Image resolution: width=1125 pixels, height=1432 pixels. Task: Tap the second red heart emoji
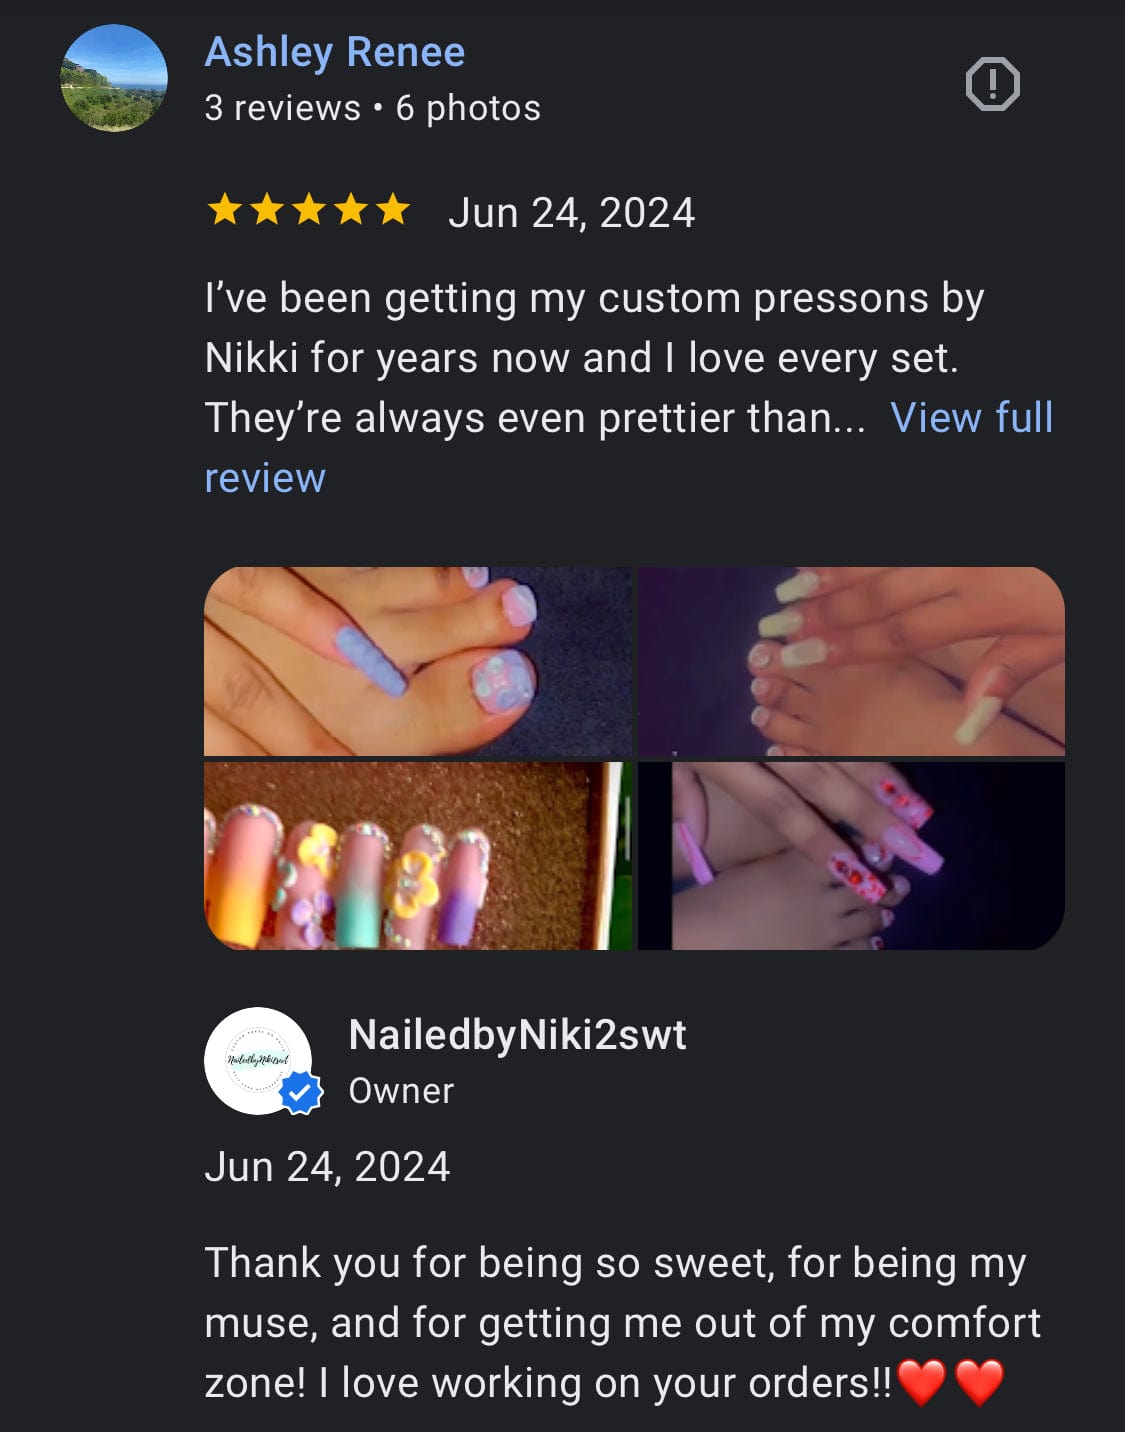pyautogui.click(x=979, y=1383)
